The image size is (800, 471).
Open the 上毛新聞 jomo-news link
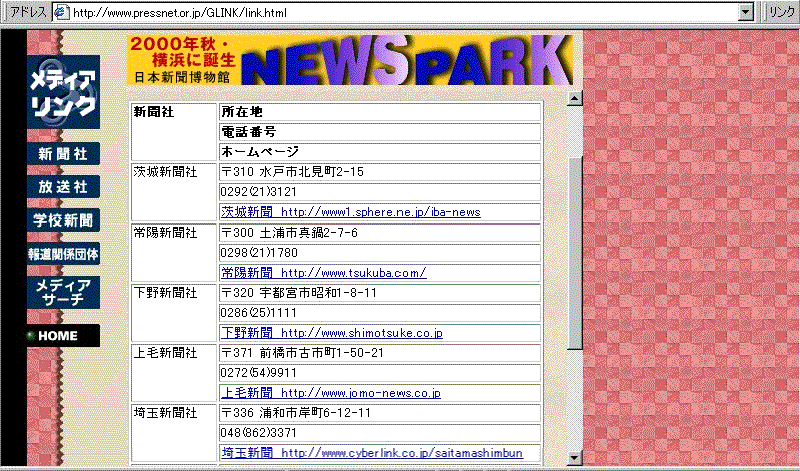point(331,392)
